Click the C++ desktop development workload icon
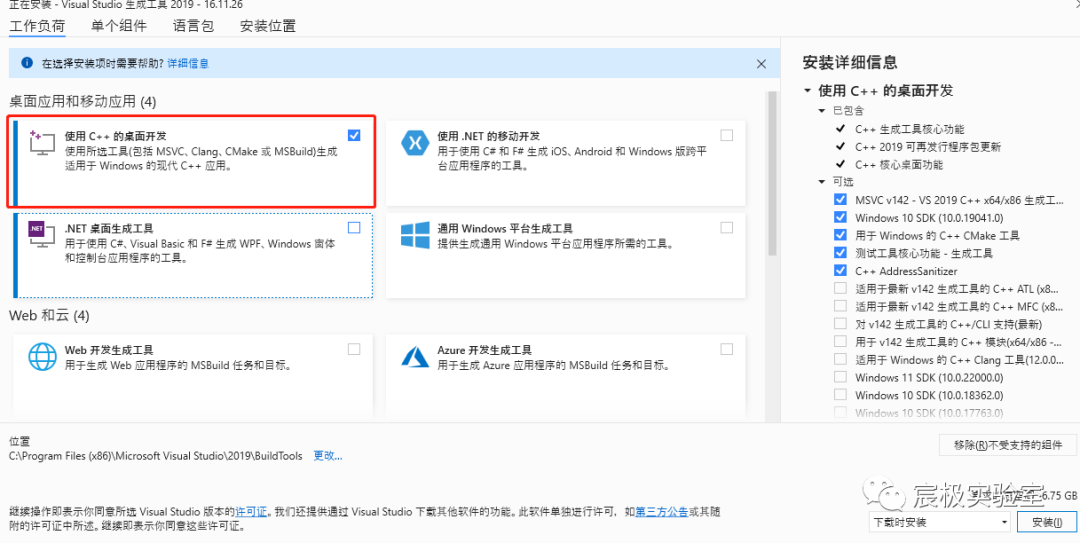 (x=41, y=142)
